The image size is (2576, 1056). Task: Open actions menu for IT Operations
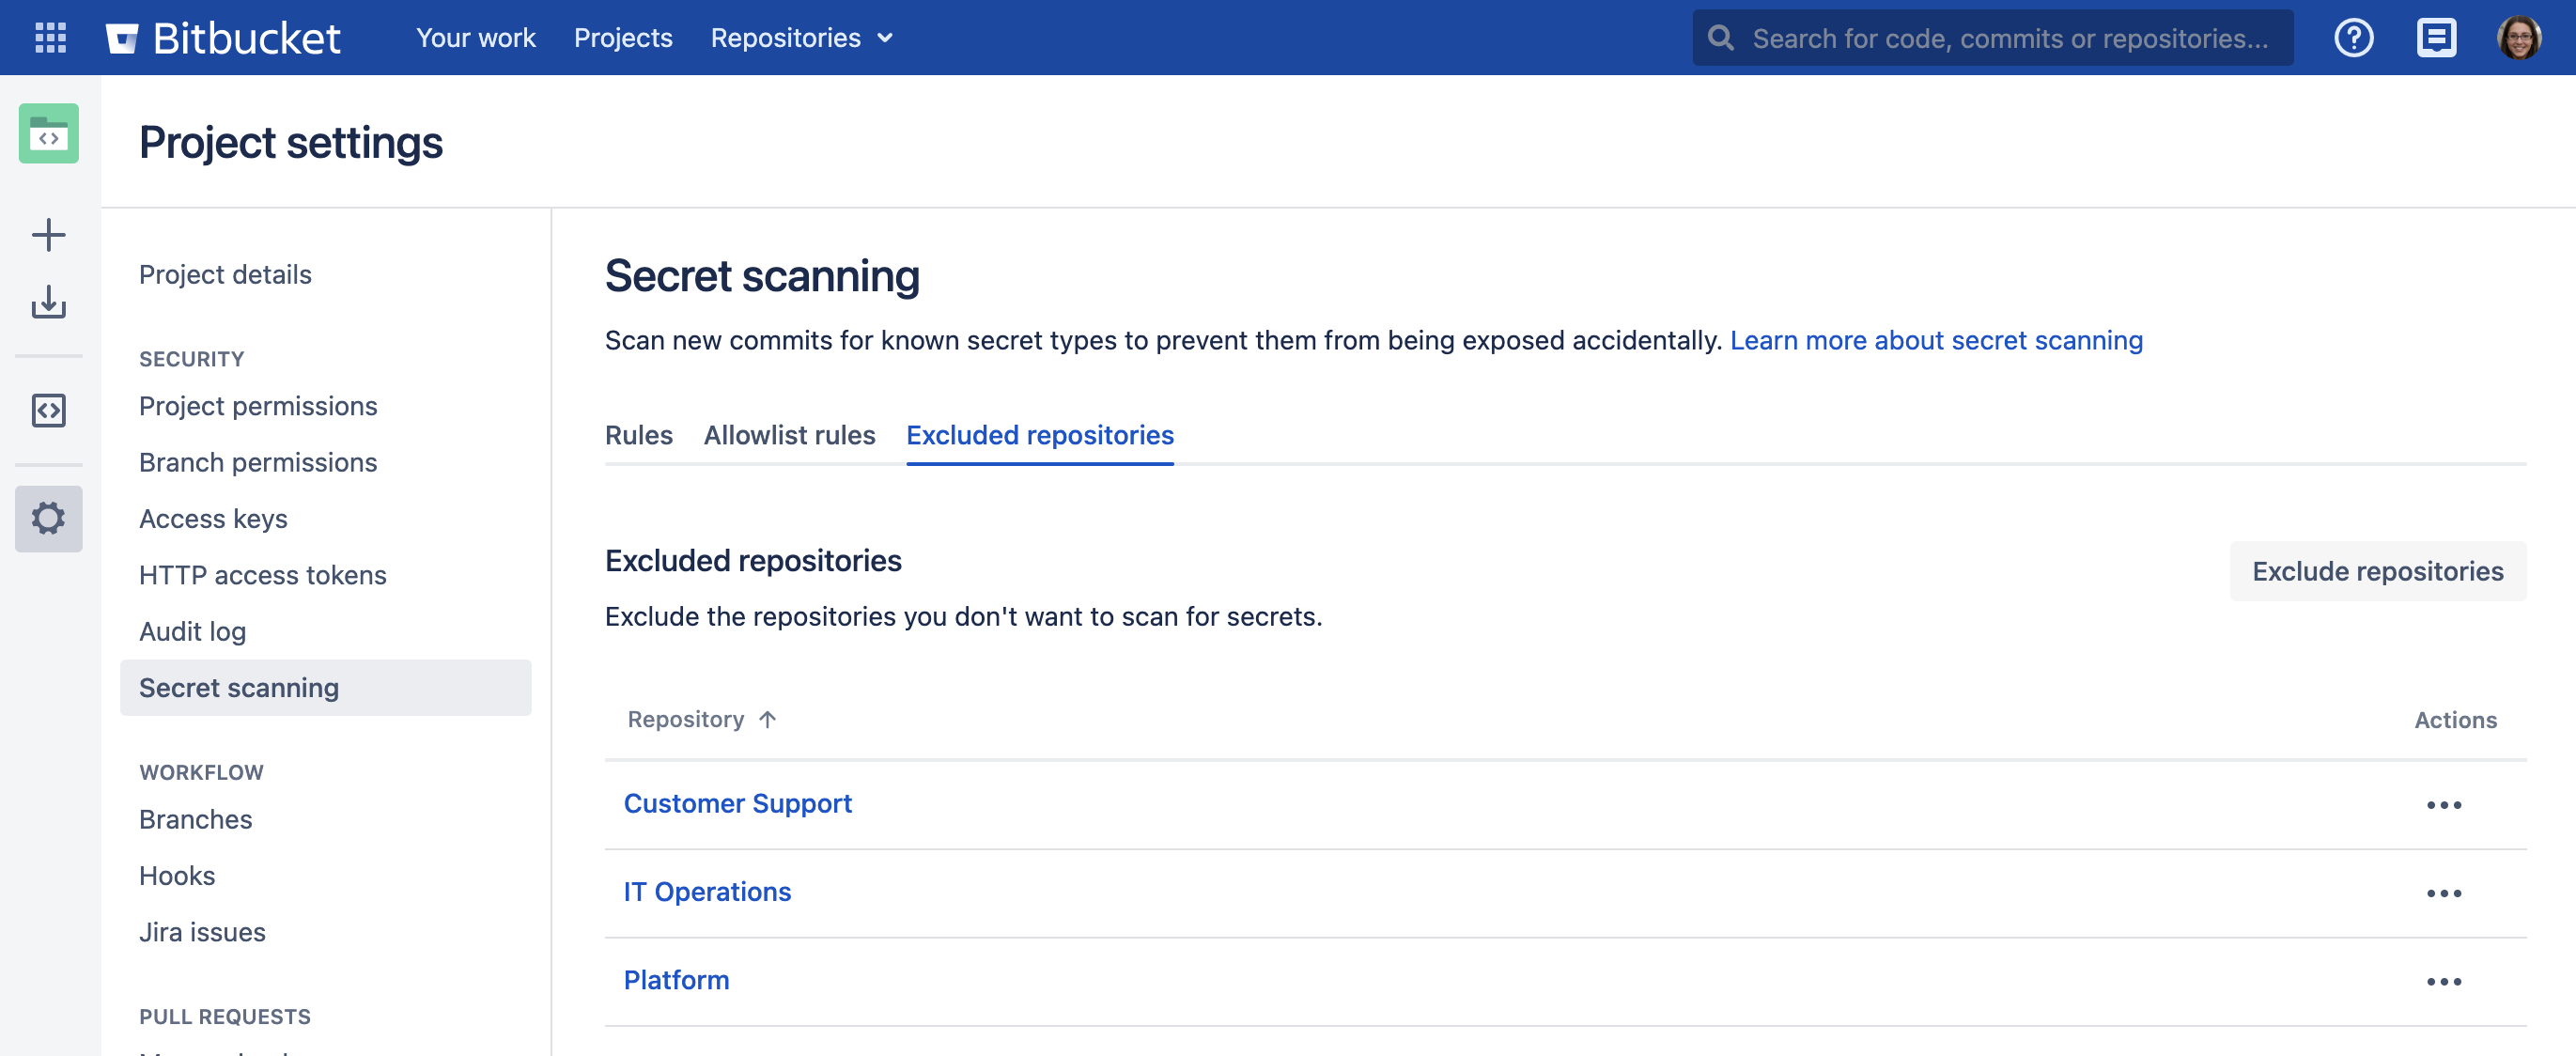(x=2443, y=893)
